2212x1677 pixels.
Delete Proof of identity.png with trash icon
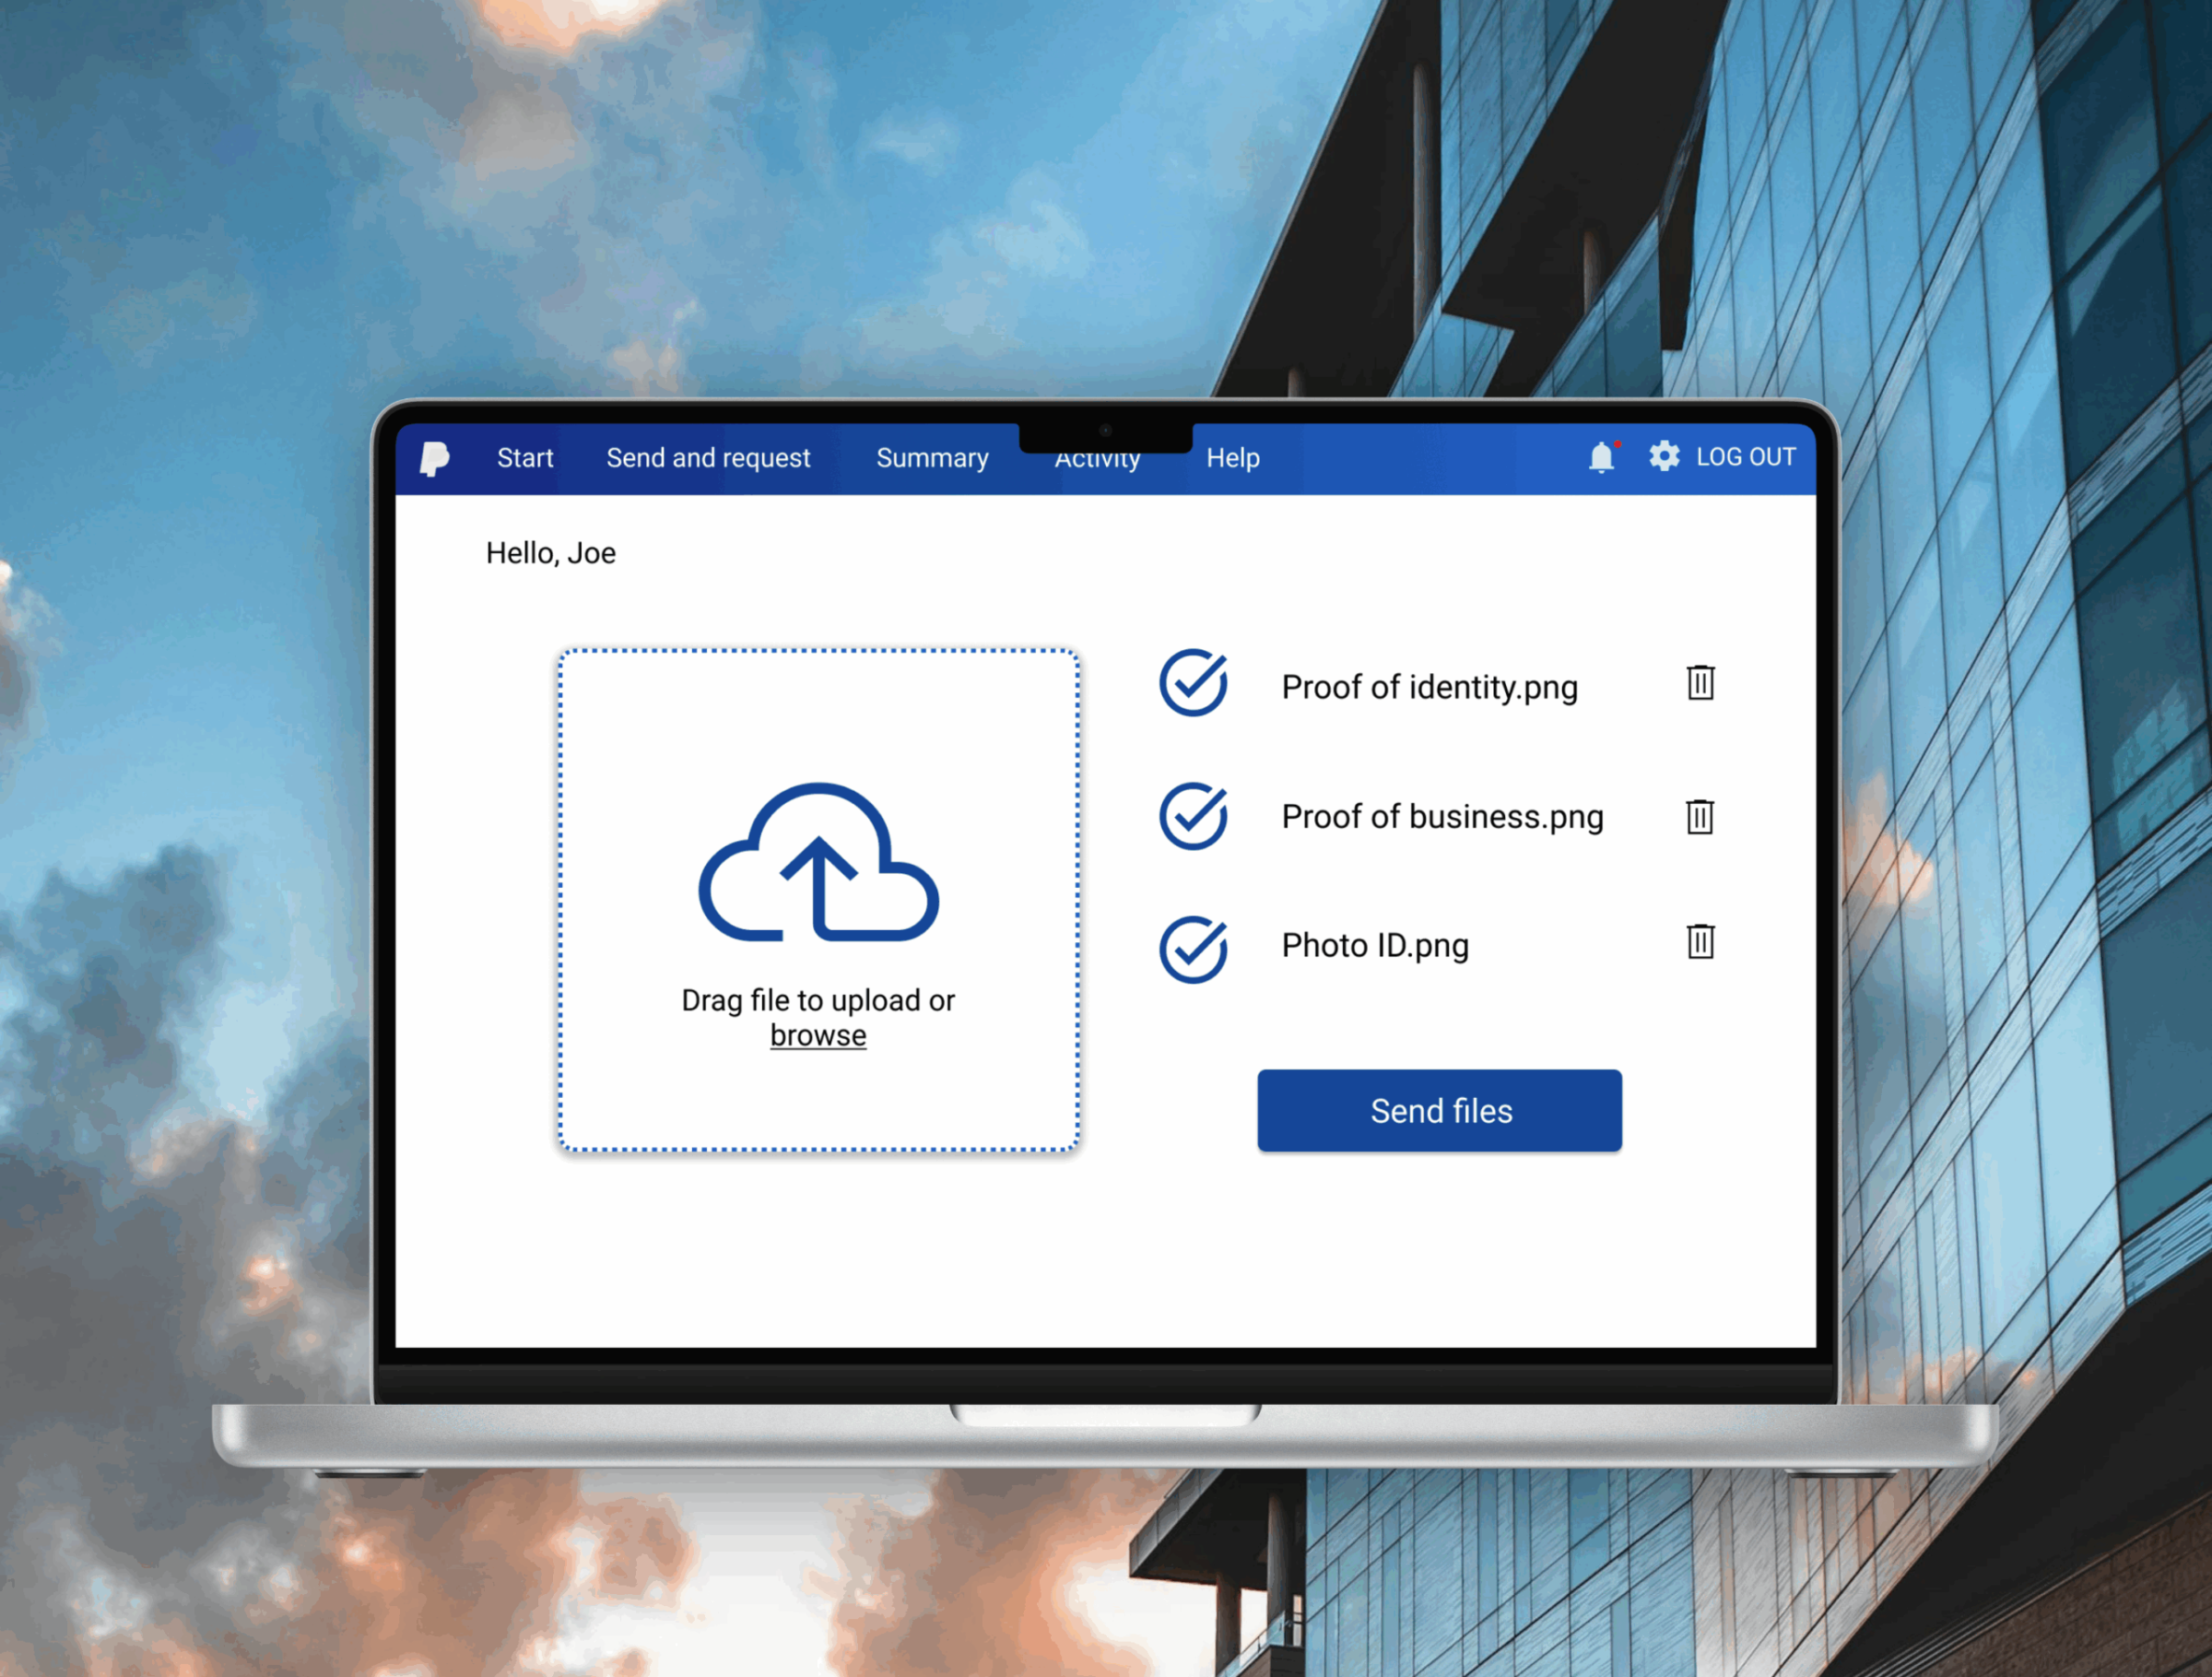1700,683
